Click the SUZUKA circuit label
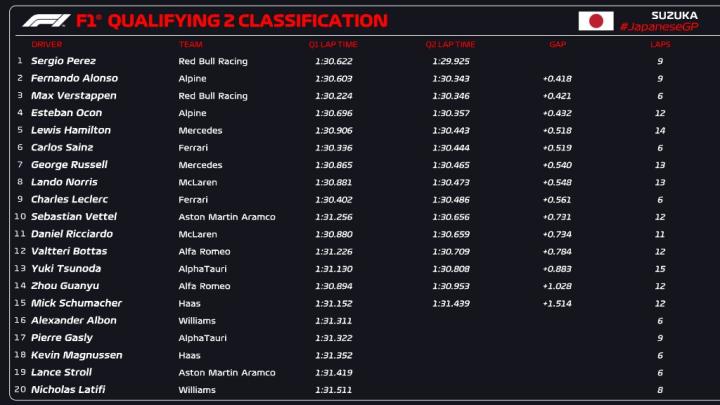720x405 pixels. [667, 14]
